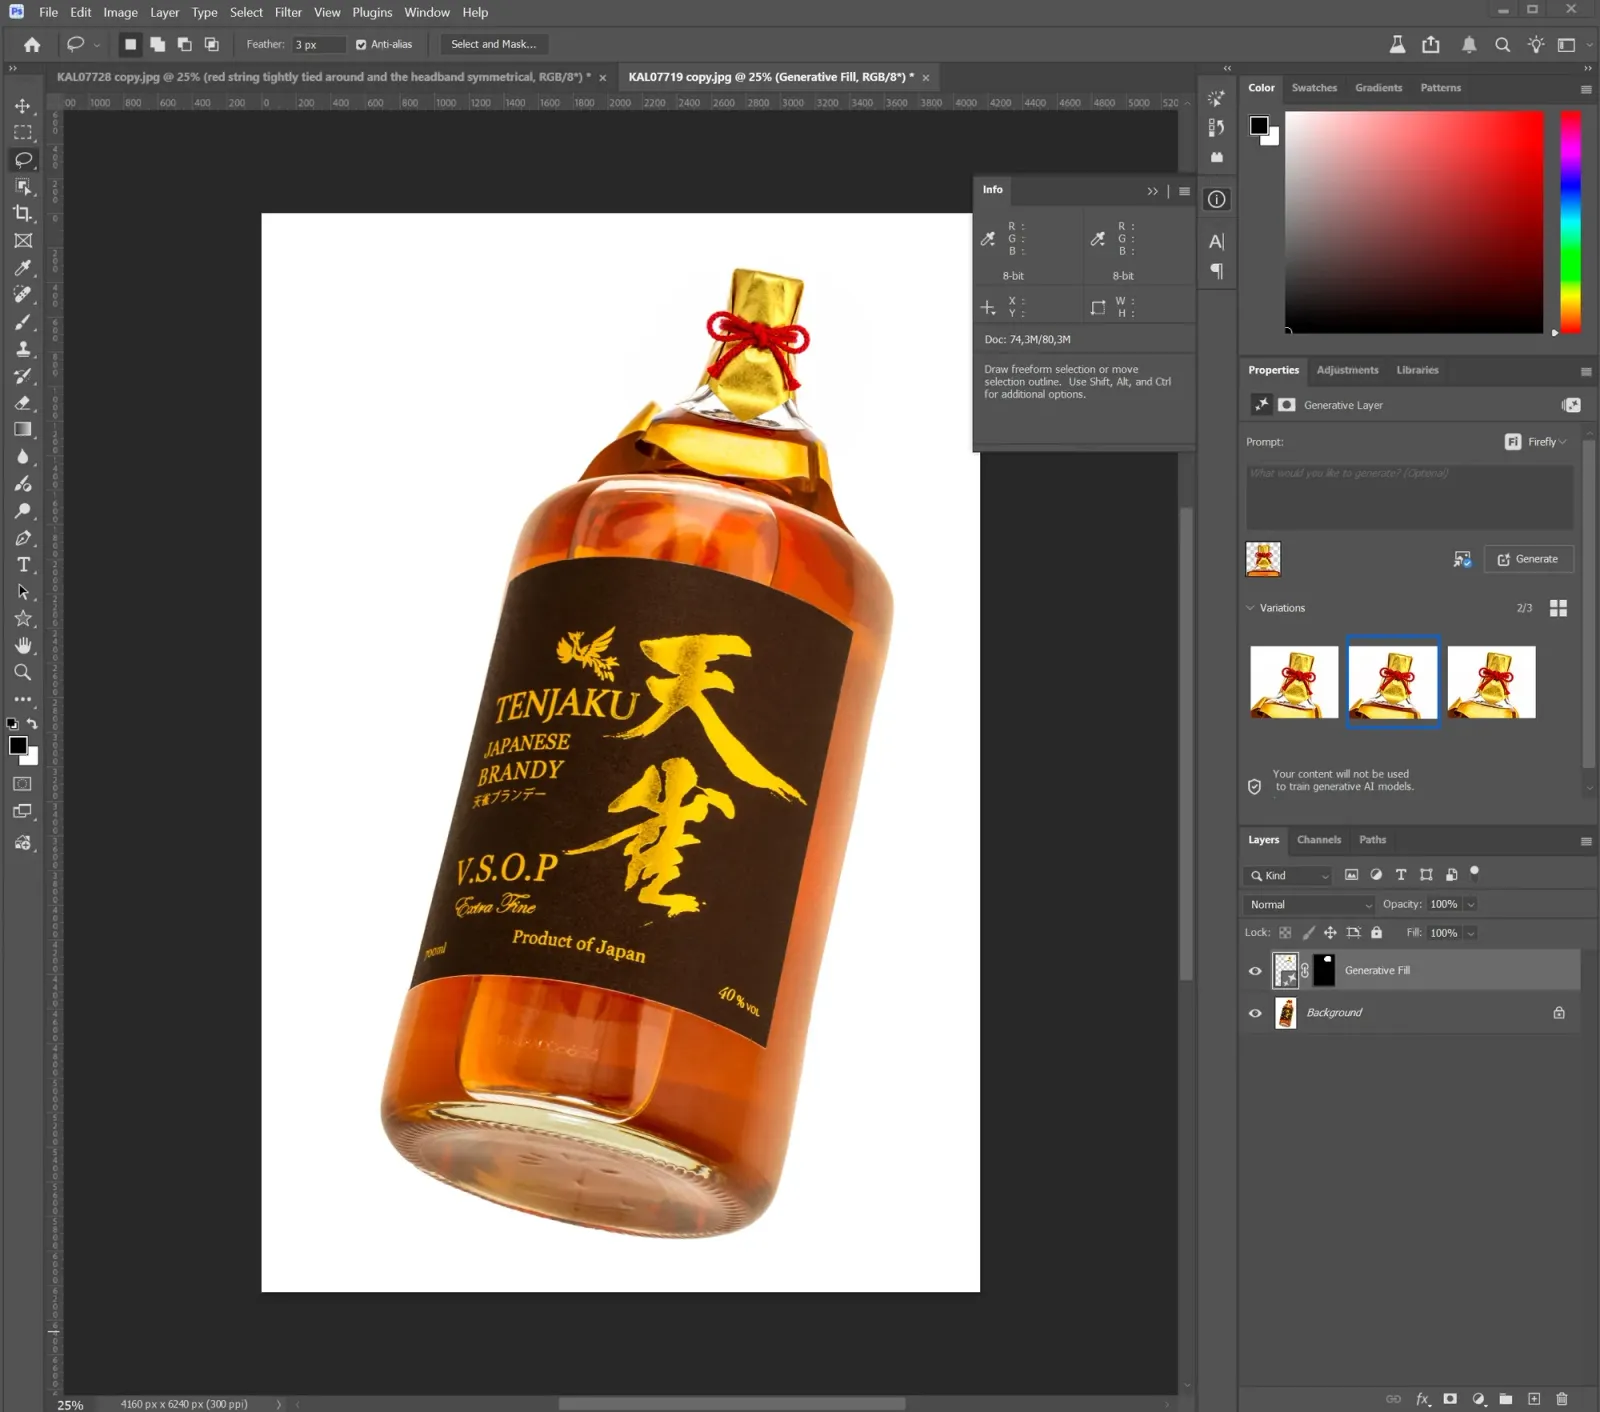Open the Filter menu
Viewport: 1600px width, 1412px height.
point(288,12)
